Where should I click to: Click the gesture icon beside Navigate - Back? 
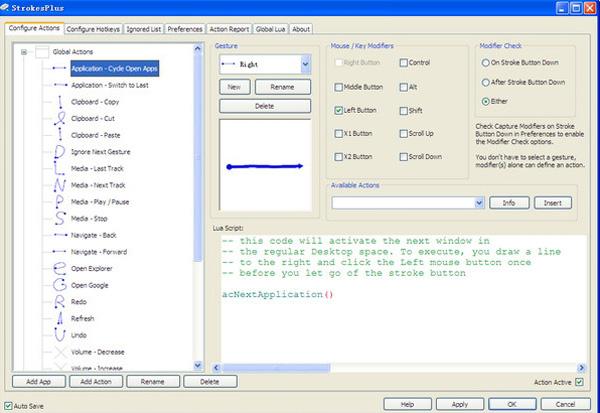[60, 235]
